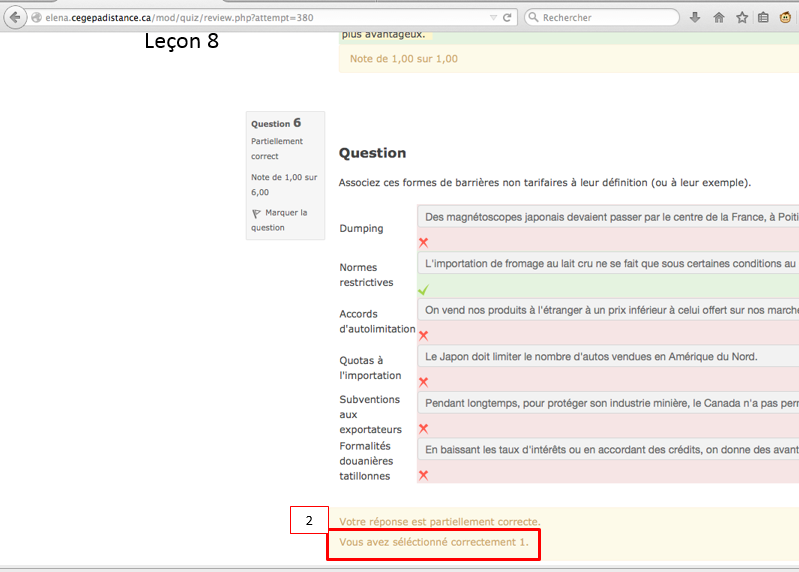Screen dimensions: 799x572
Task: Click the smiley face toolbar icon
Action: point(787,17)
